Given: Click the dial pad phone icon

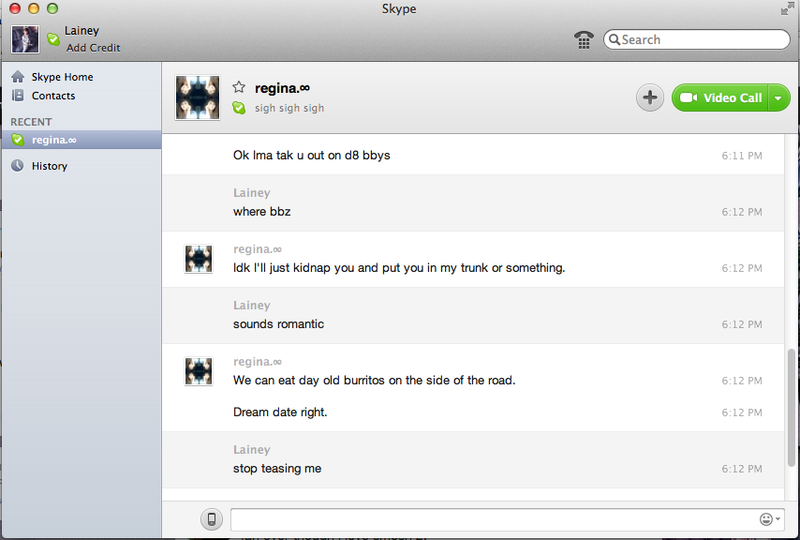Looking at the screenshot, I should pos(584,40).
